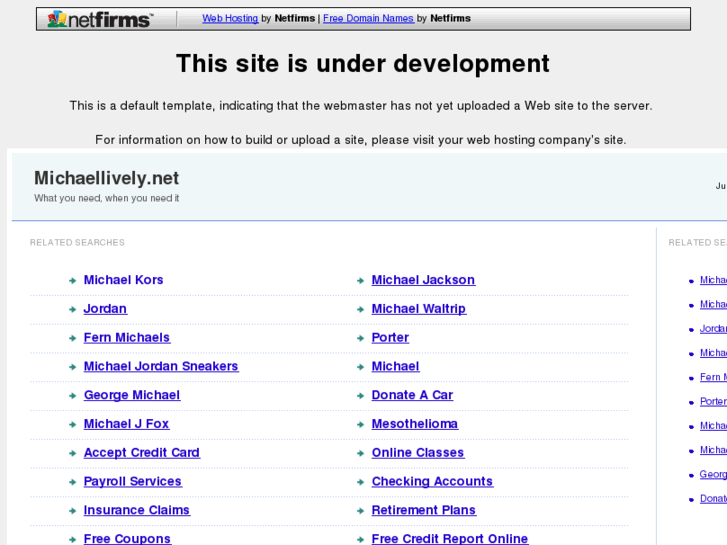Click the Michael Kors link

pyautogui.click(x=123, y=280)
